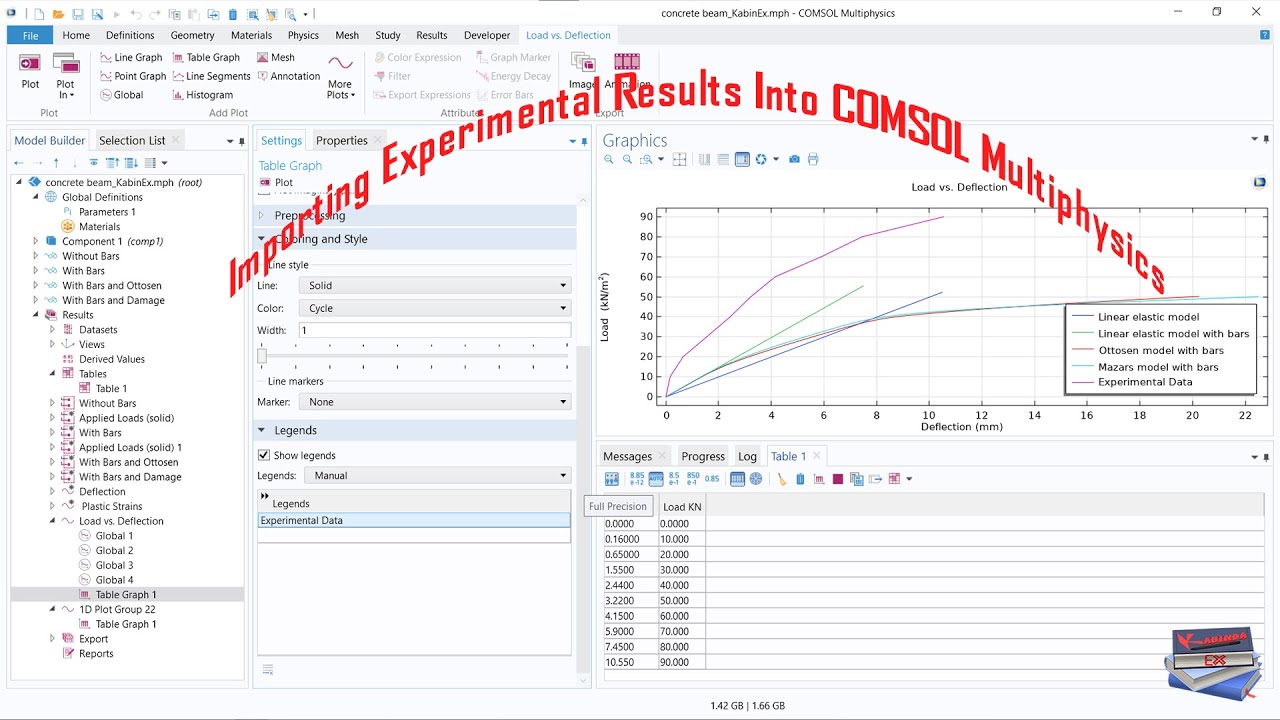The width and height of the screenshot is (1280, 720).
Task: Select the Experimental Data legend cell
Action: 414,521
